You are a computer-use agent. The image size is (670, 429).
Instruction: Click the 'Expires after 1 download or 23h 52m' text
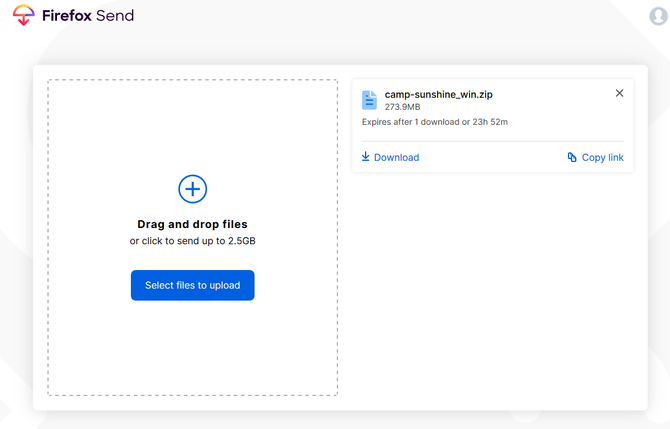click(435, 122)
